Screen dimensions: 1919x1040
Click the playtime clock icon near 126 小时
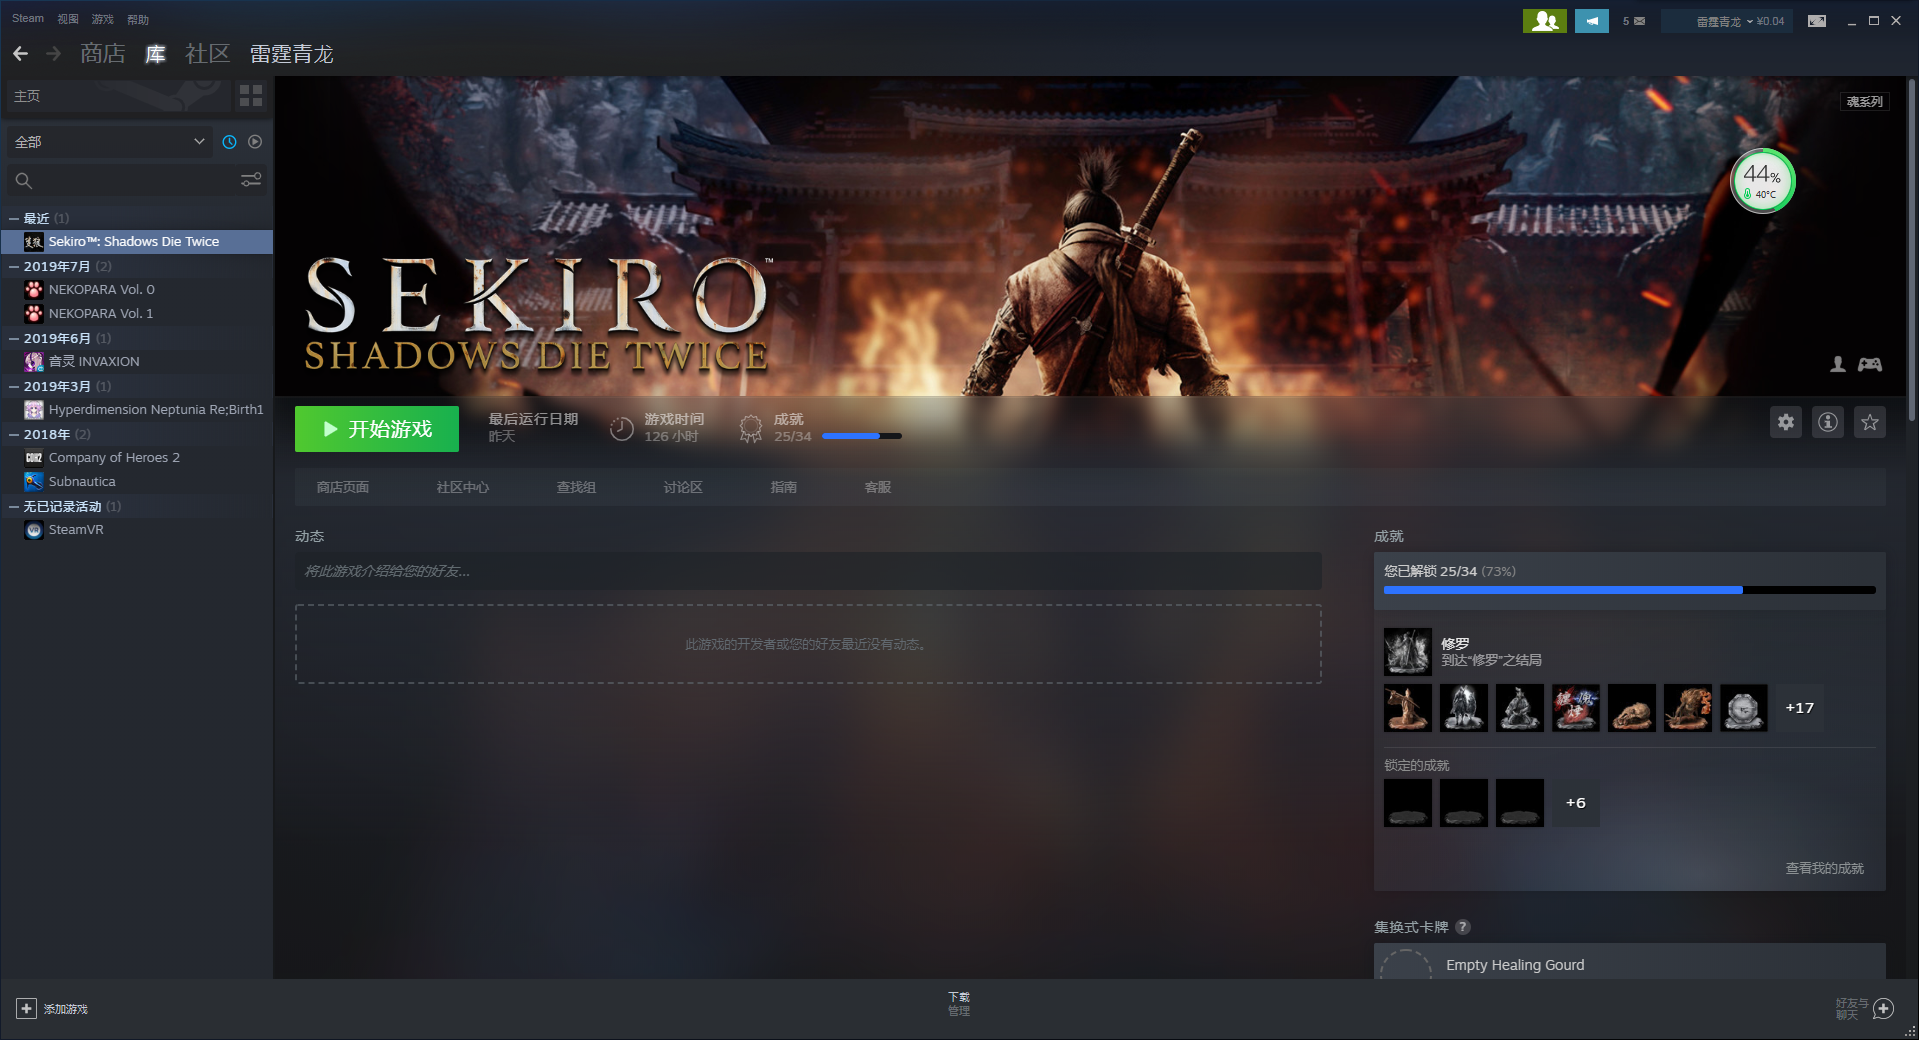(622, 428)
